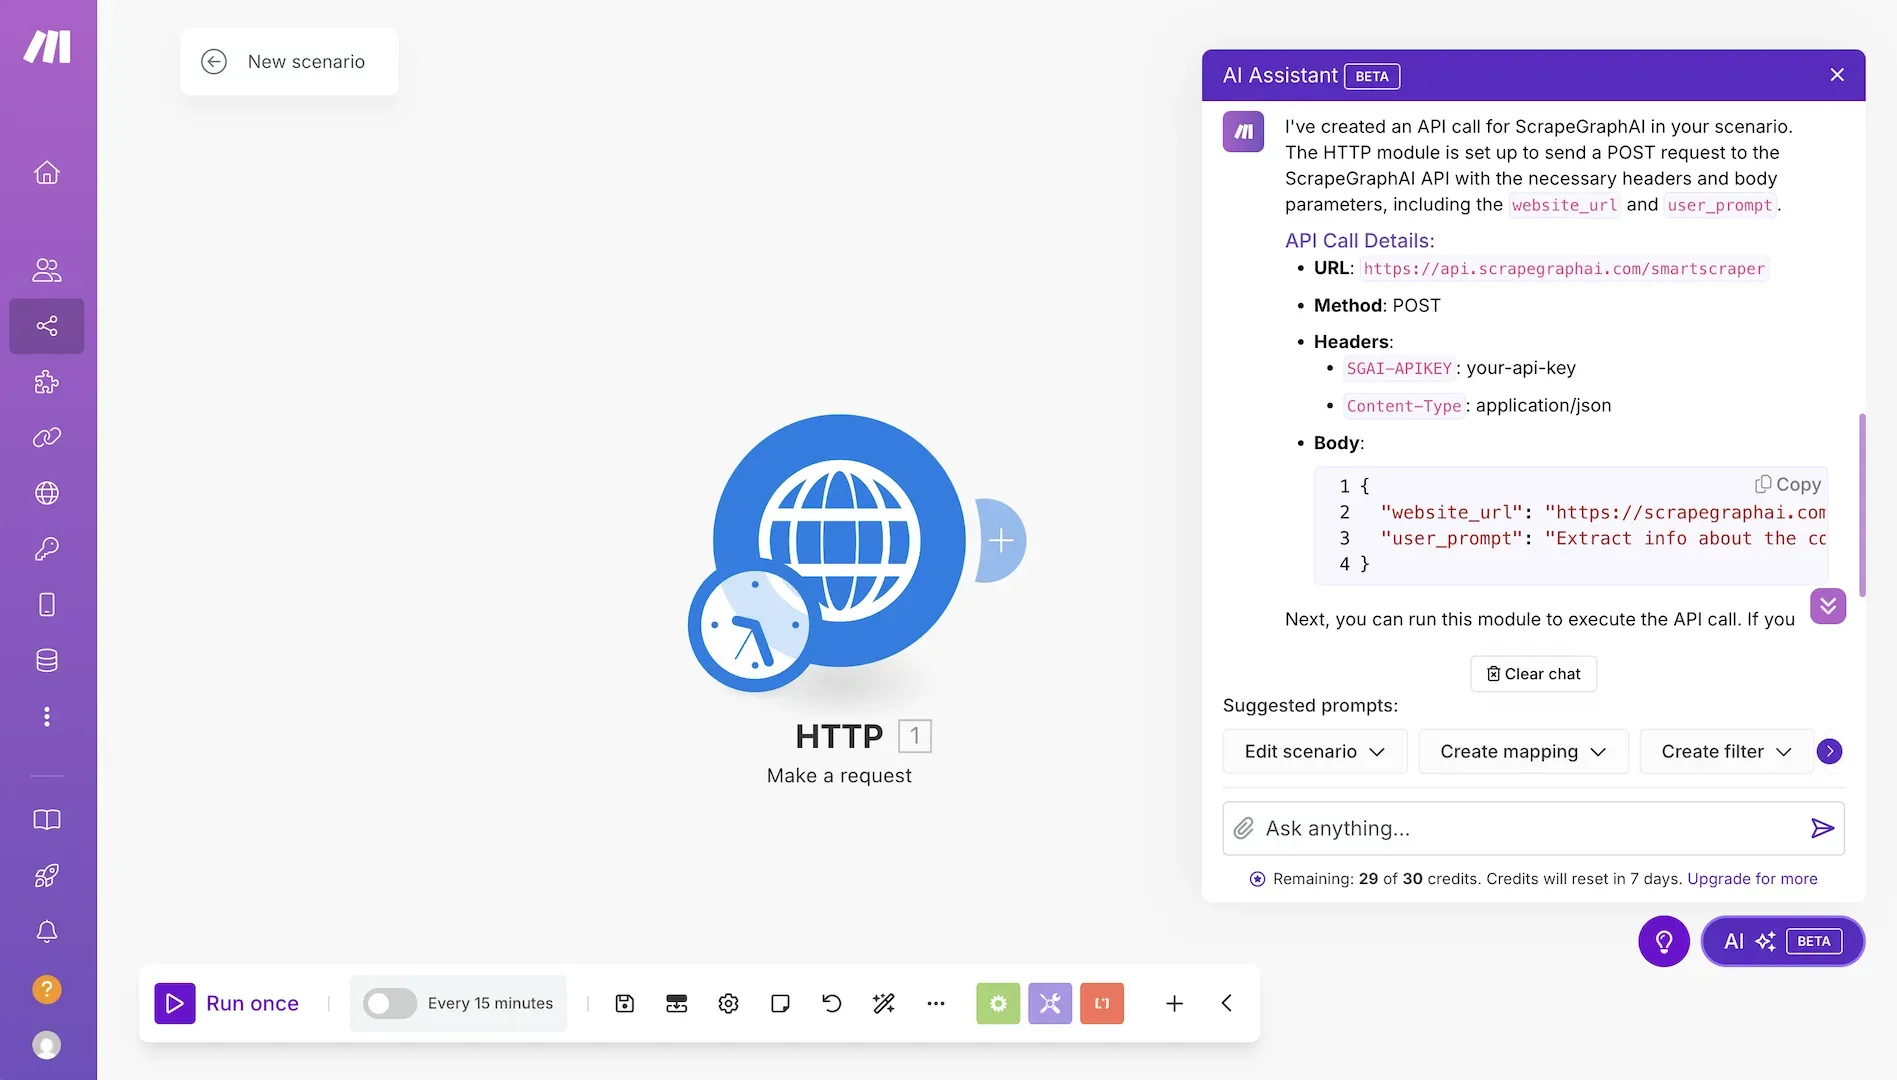The height and width of the screenshot is (1080, 1897).
Task: Click the scenario name New scenario
Action: [x=306, y=62]
